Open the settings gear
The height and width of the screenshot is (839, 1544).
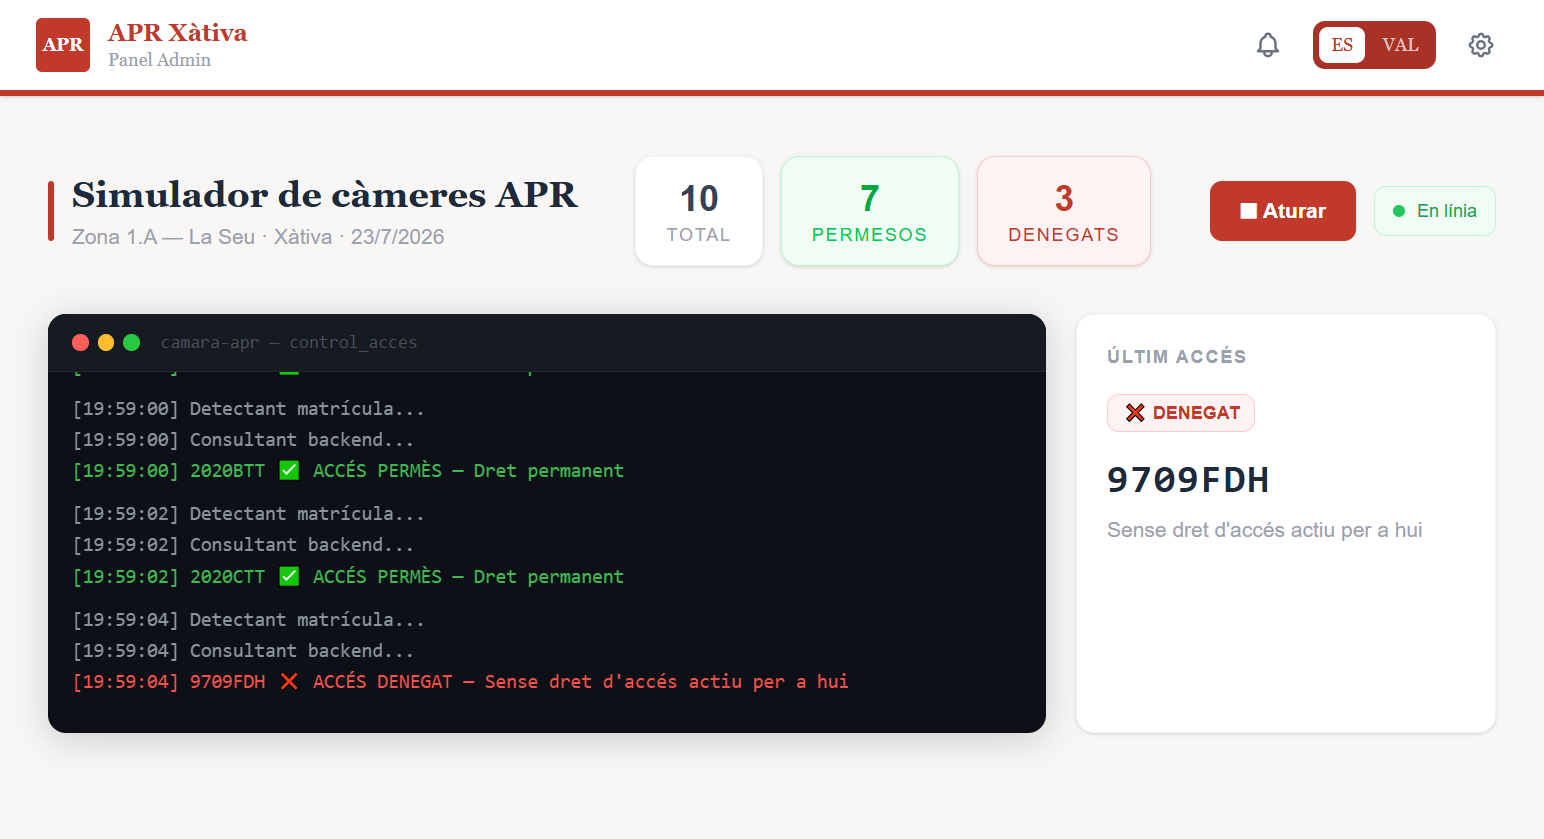[1481, 45]
